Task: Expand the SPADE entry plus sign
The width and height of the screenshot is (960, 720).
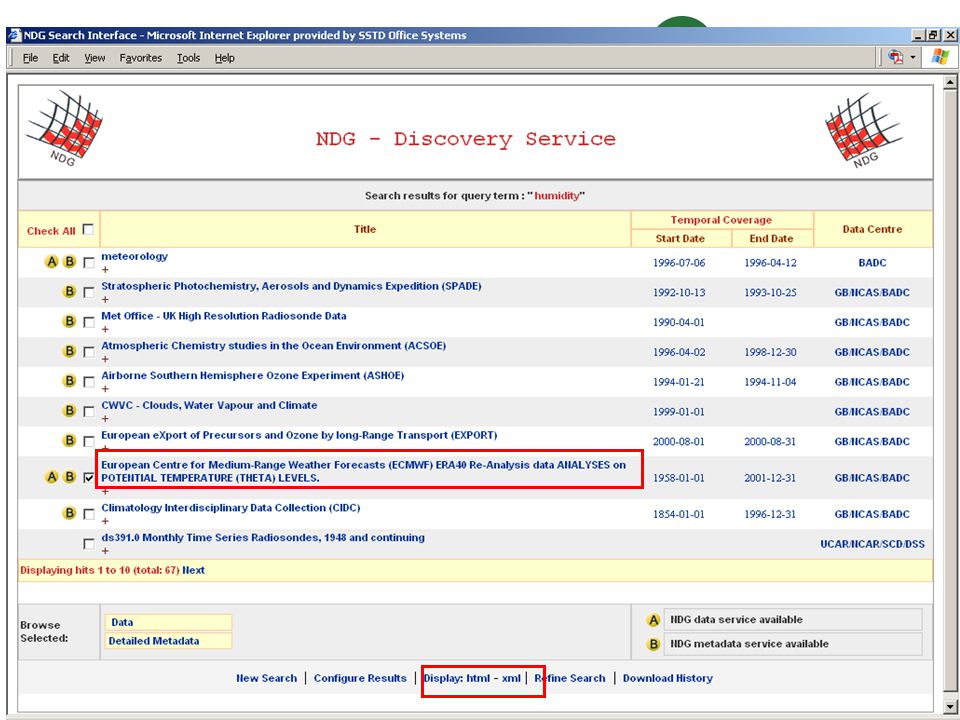Action: tap(105, 299)
